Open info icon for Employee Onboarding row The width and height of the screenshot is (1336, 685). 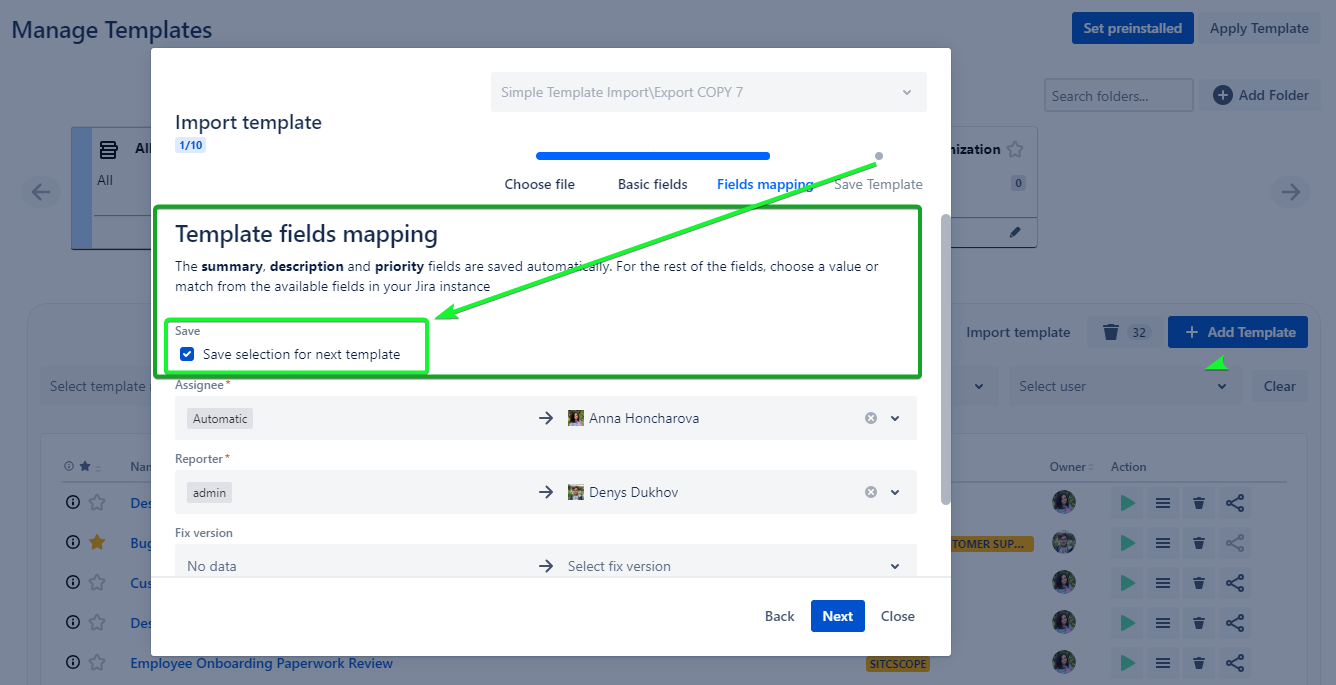72,663
